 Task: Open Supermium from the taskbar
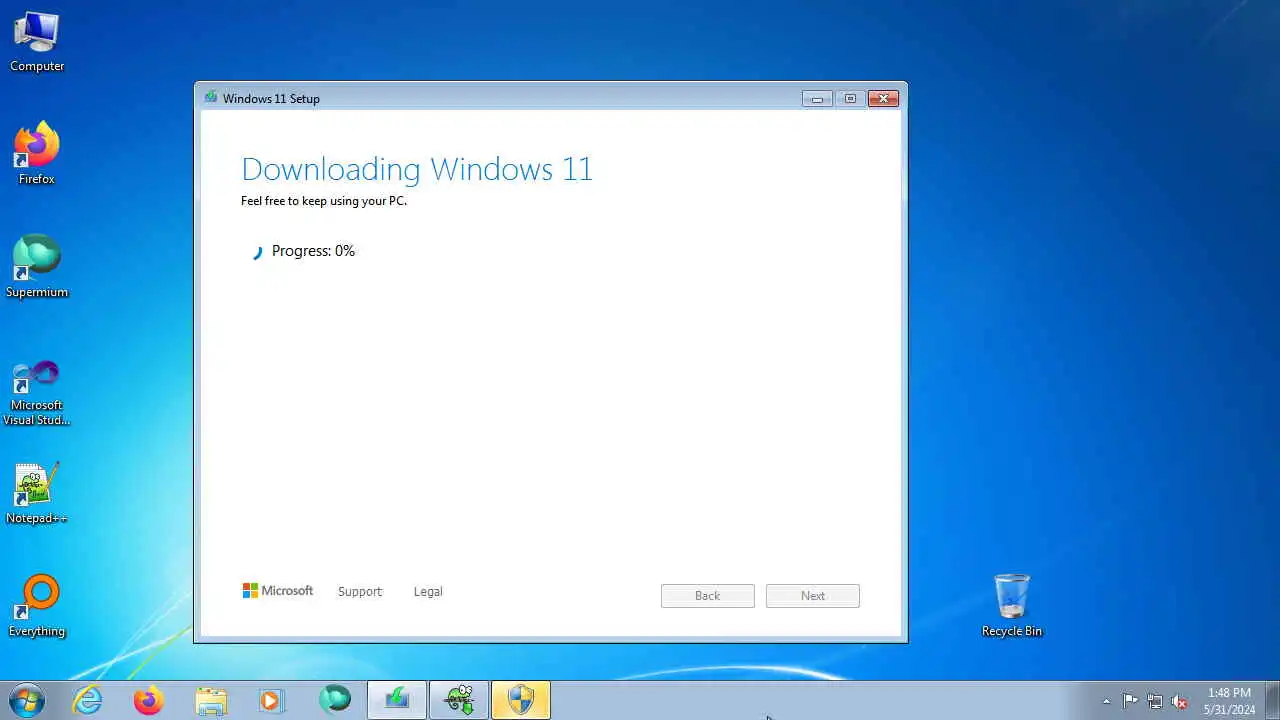335,699
